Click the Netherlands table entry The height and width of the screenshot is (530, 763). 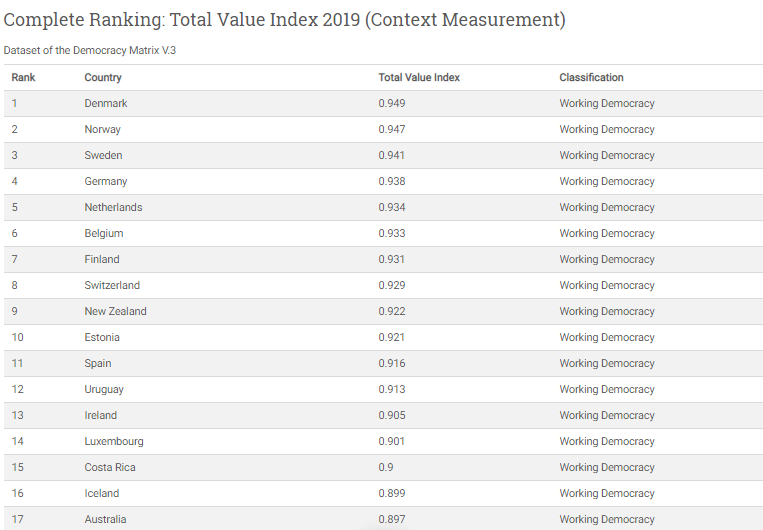tap(113, 207)
